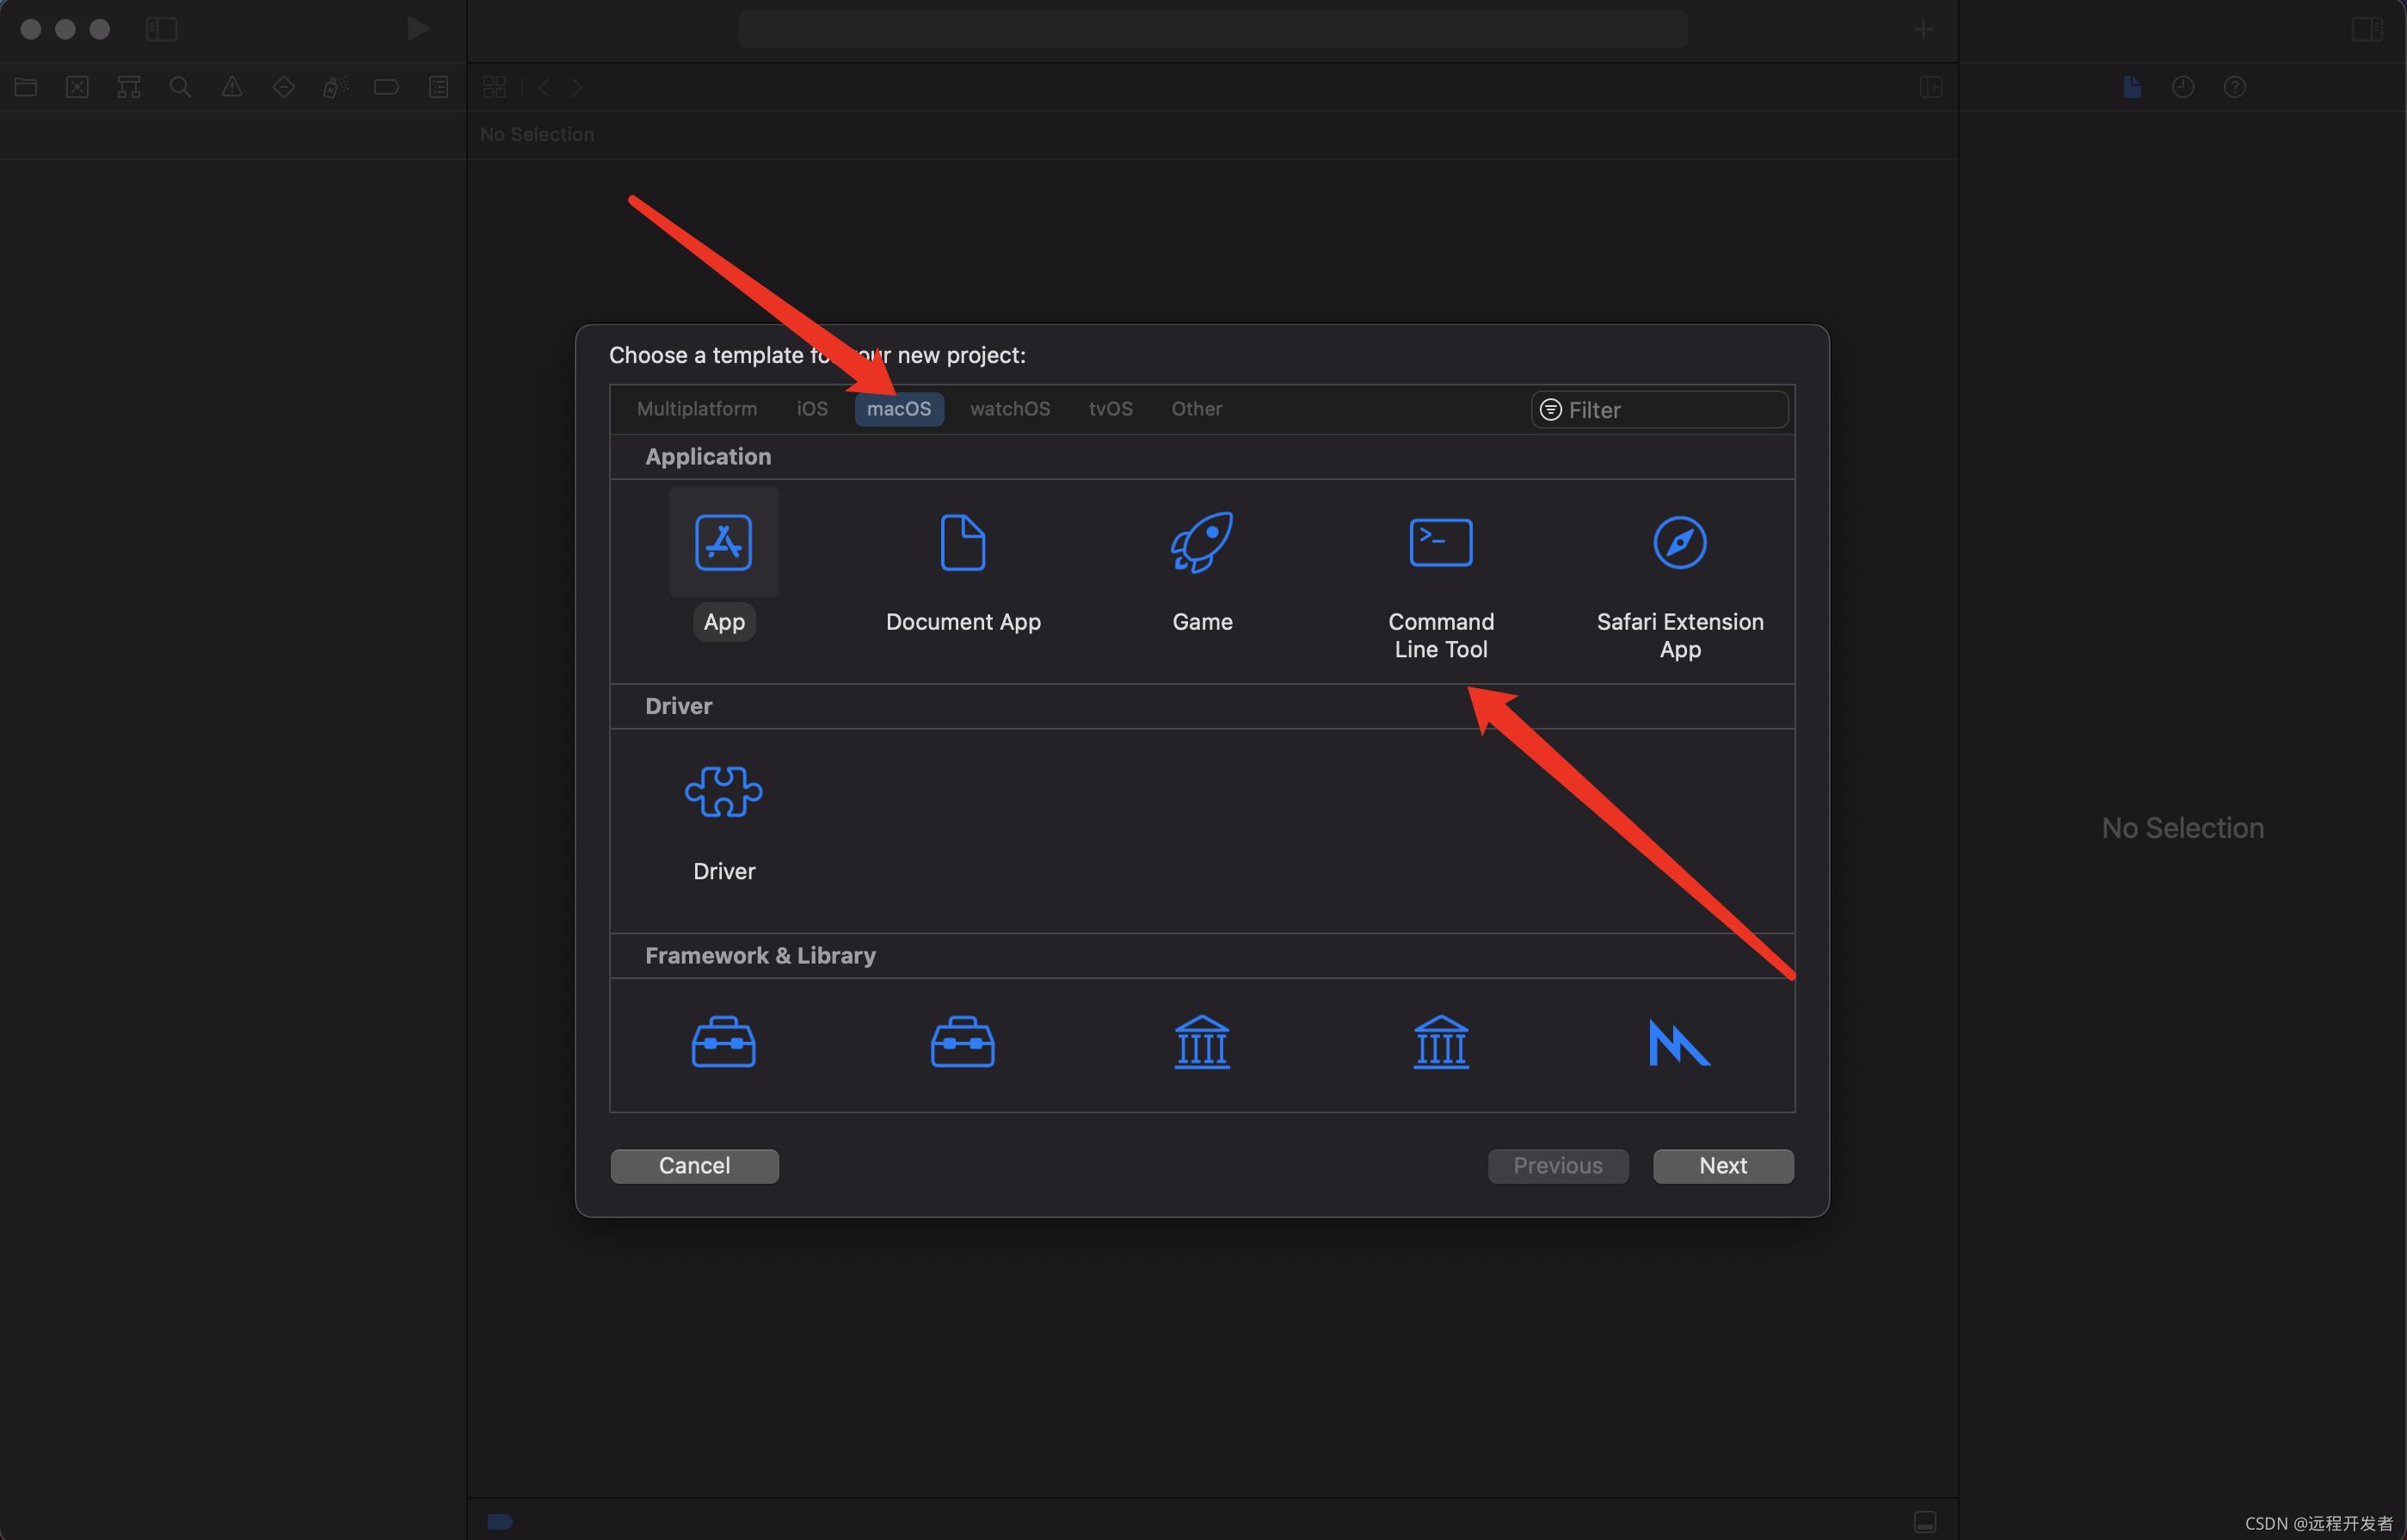
Task: Open the Report navigator
Action: 438,87
